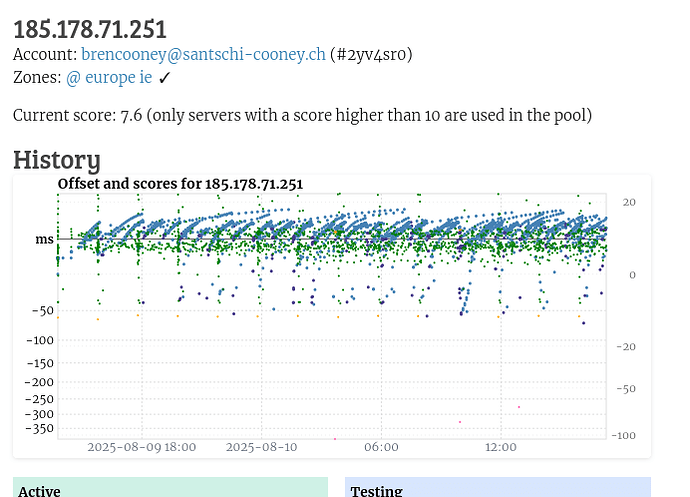Click the History heading
Viewport: 690px width, 497px height.
57,160
